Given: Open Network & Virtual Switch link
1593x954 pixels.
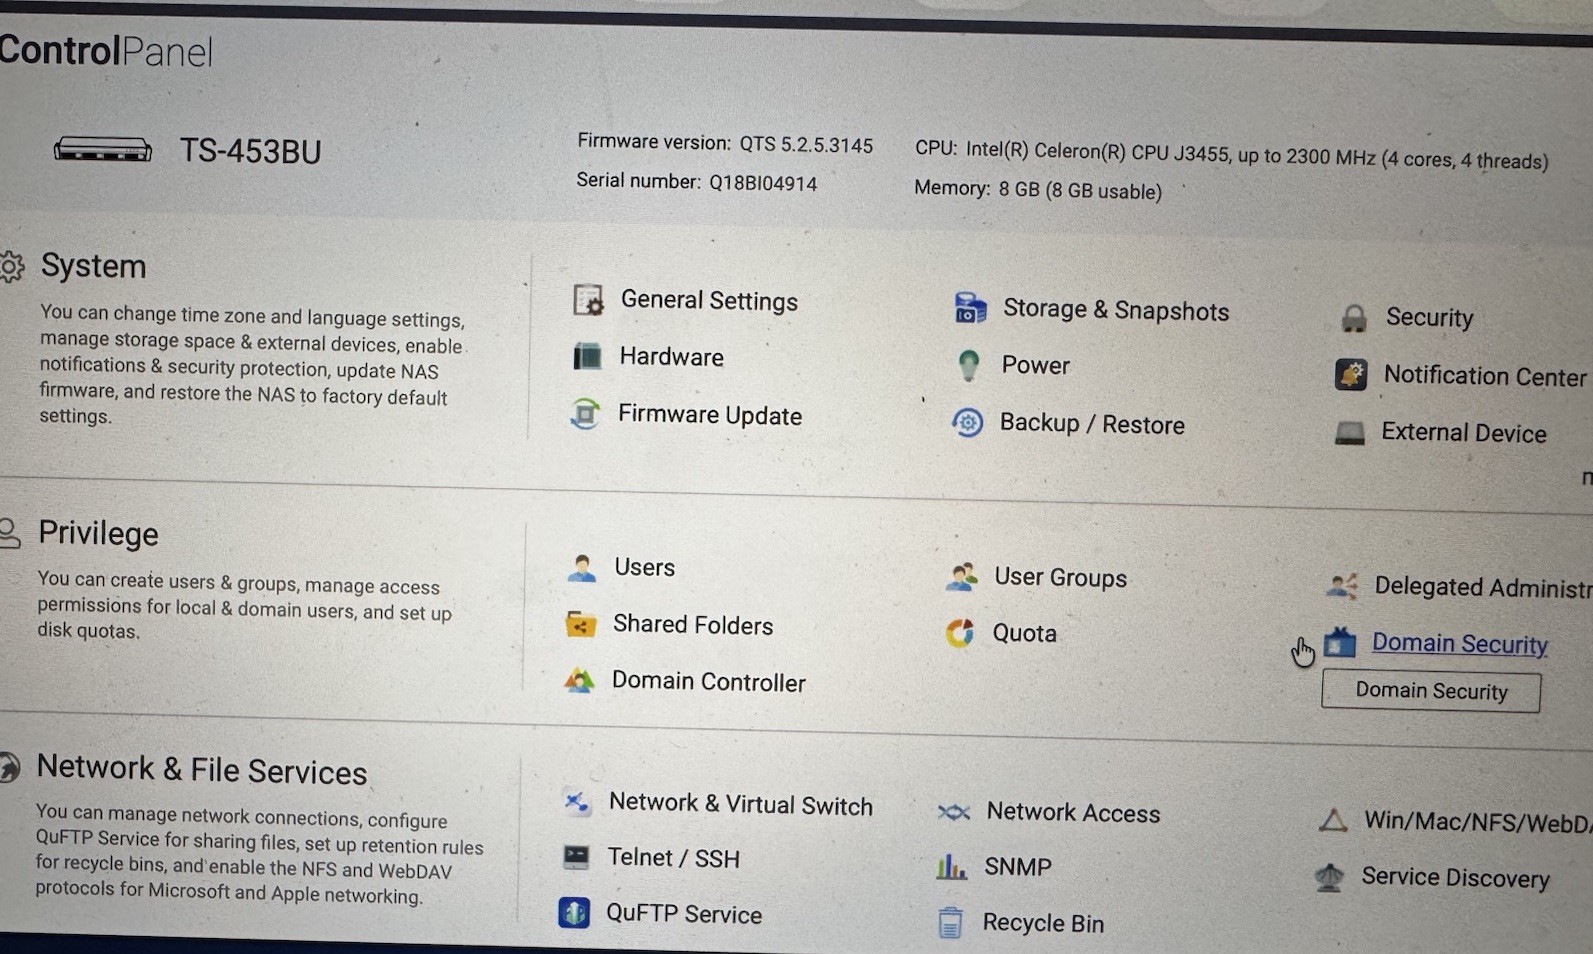Looking at the screenshot, I should point(741,805).
